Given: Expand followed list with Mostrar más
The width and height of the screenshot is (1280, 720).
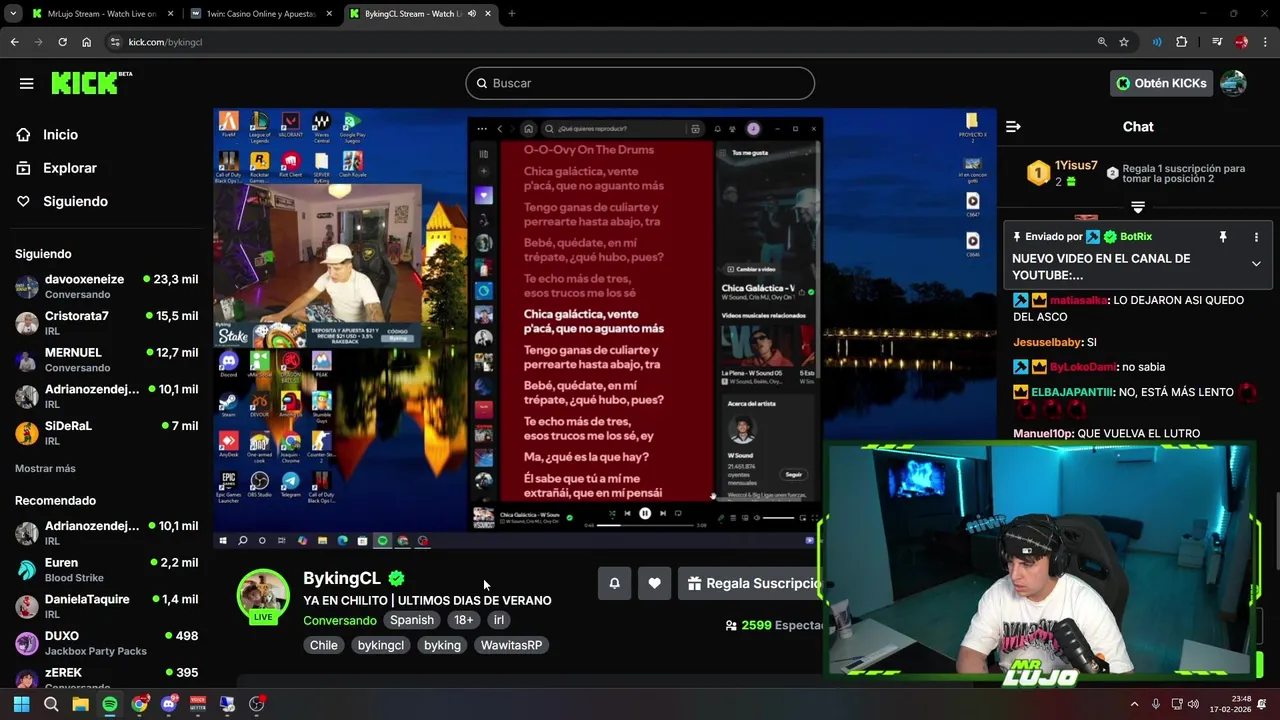Looking at the screenshot, I should point(45,468).
